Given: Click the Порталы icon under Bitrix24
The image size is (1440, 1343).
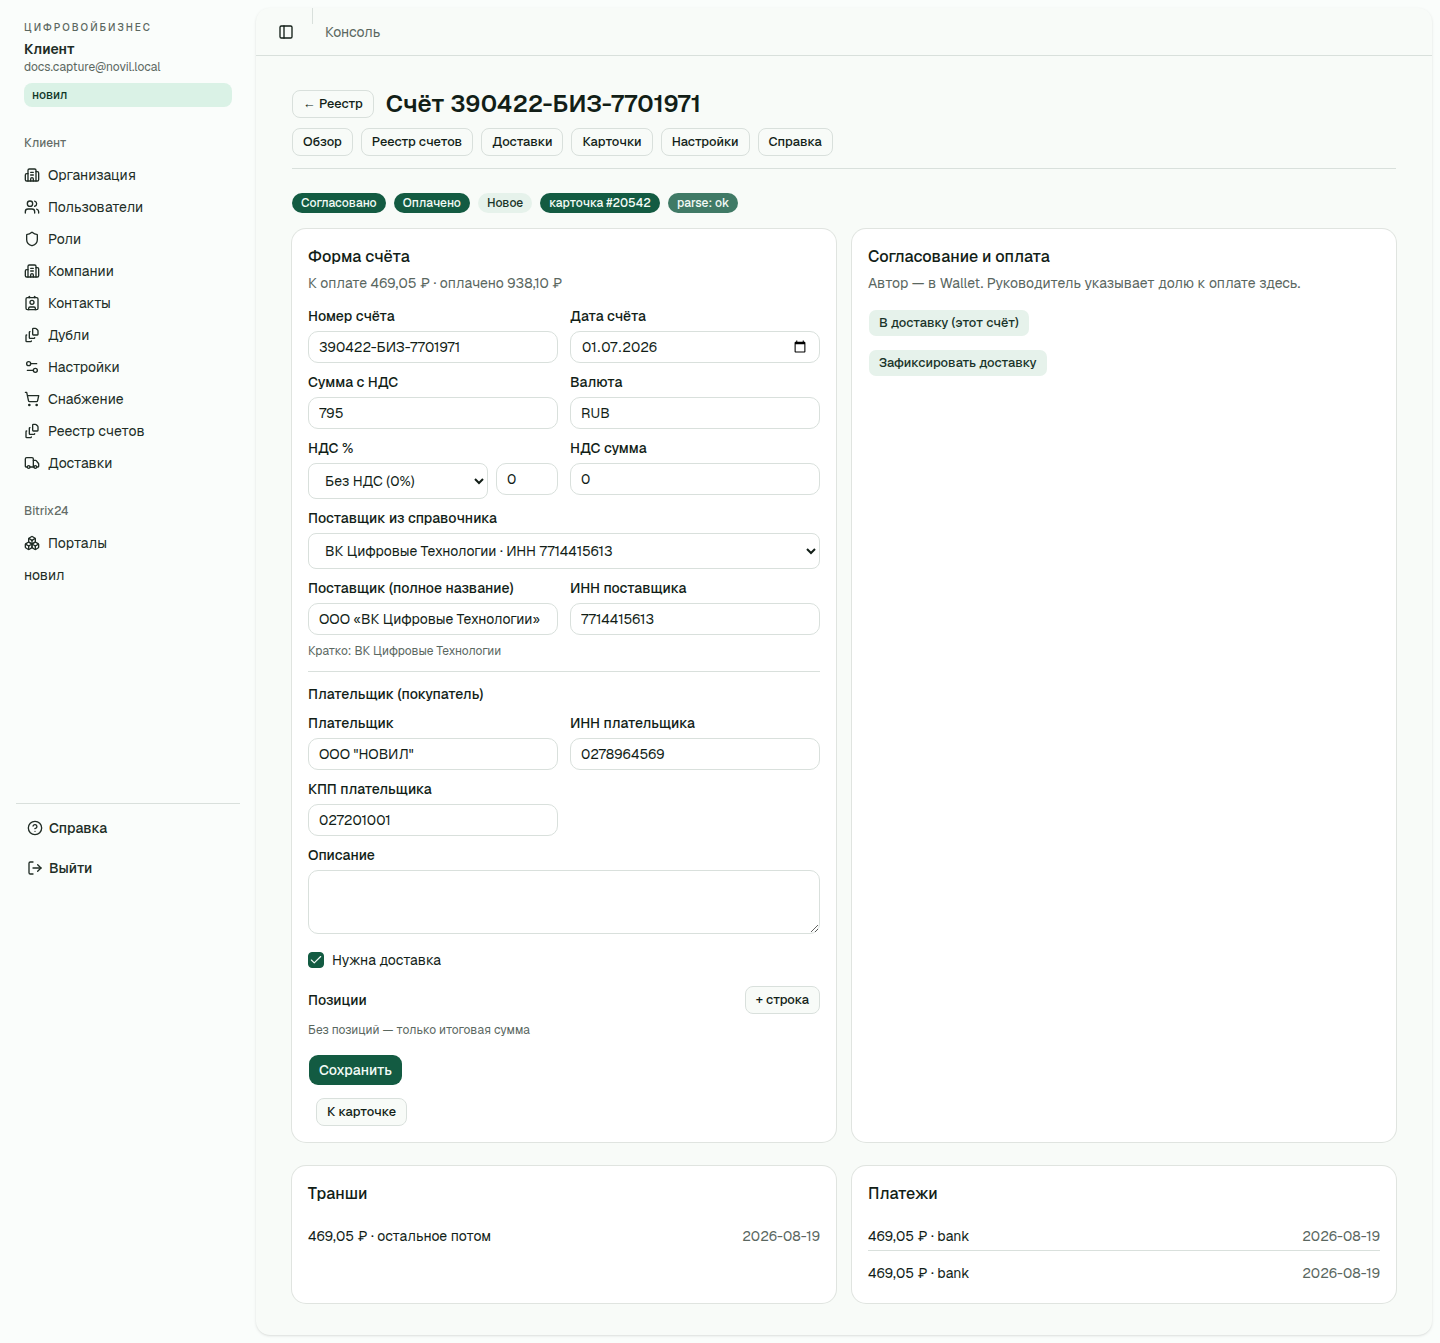Looking at the screenshot, I should click(x=32, y=543).
